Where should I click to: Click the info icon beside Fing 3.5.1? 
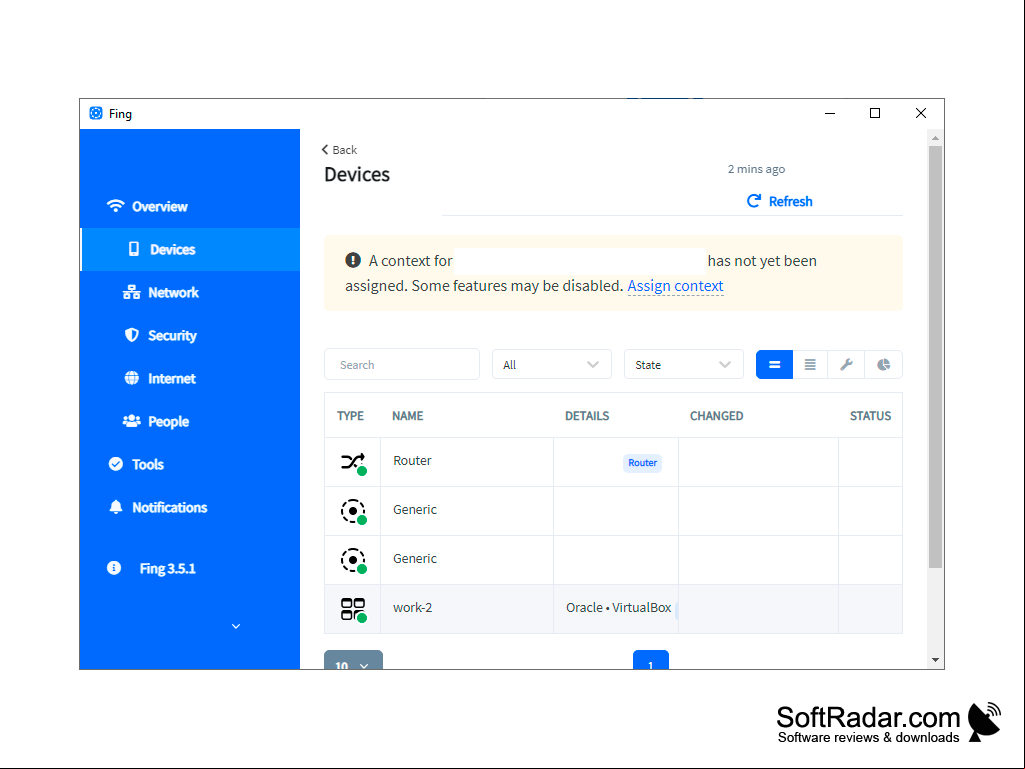pos(114,568)
